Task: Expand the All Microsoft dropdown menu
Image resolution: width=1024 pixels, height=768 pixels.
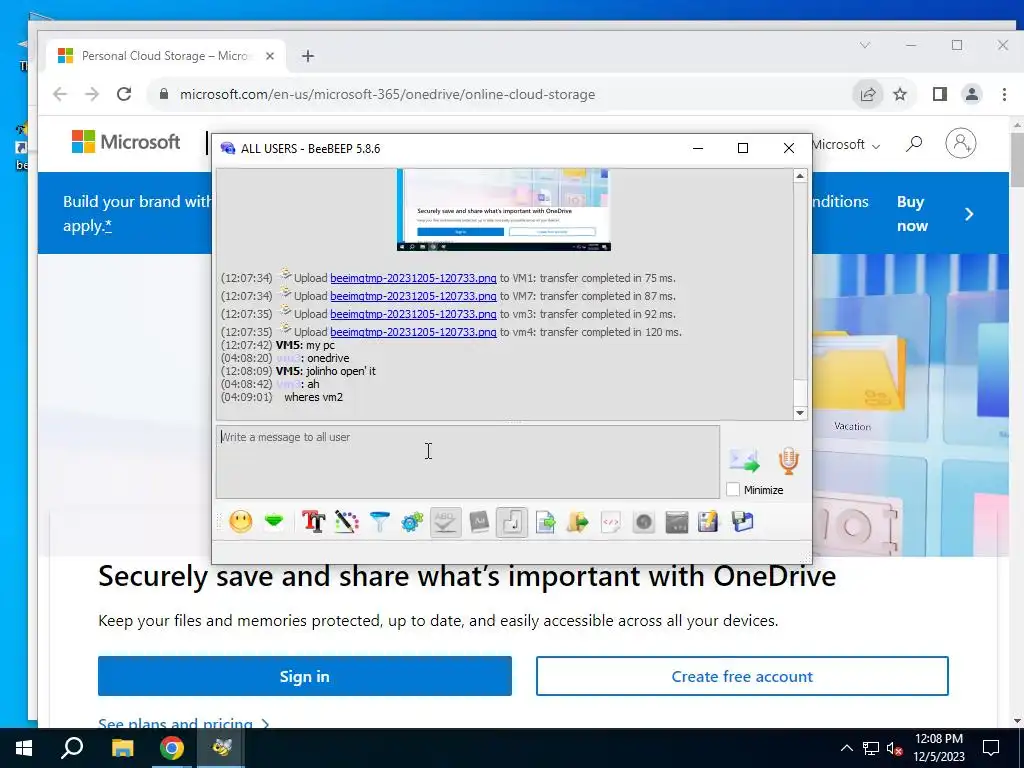Action: click(x=846, y=144)
